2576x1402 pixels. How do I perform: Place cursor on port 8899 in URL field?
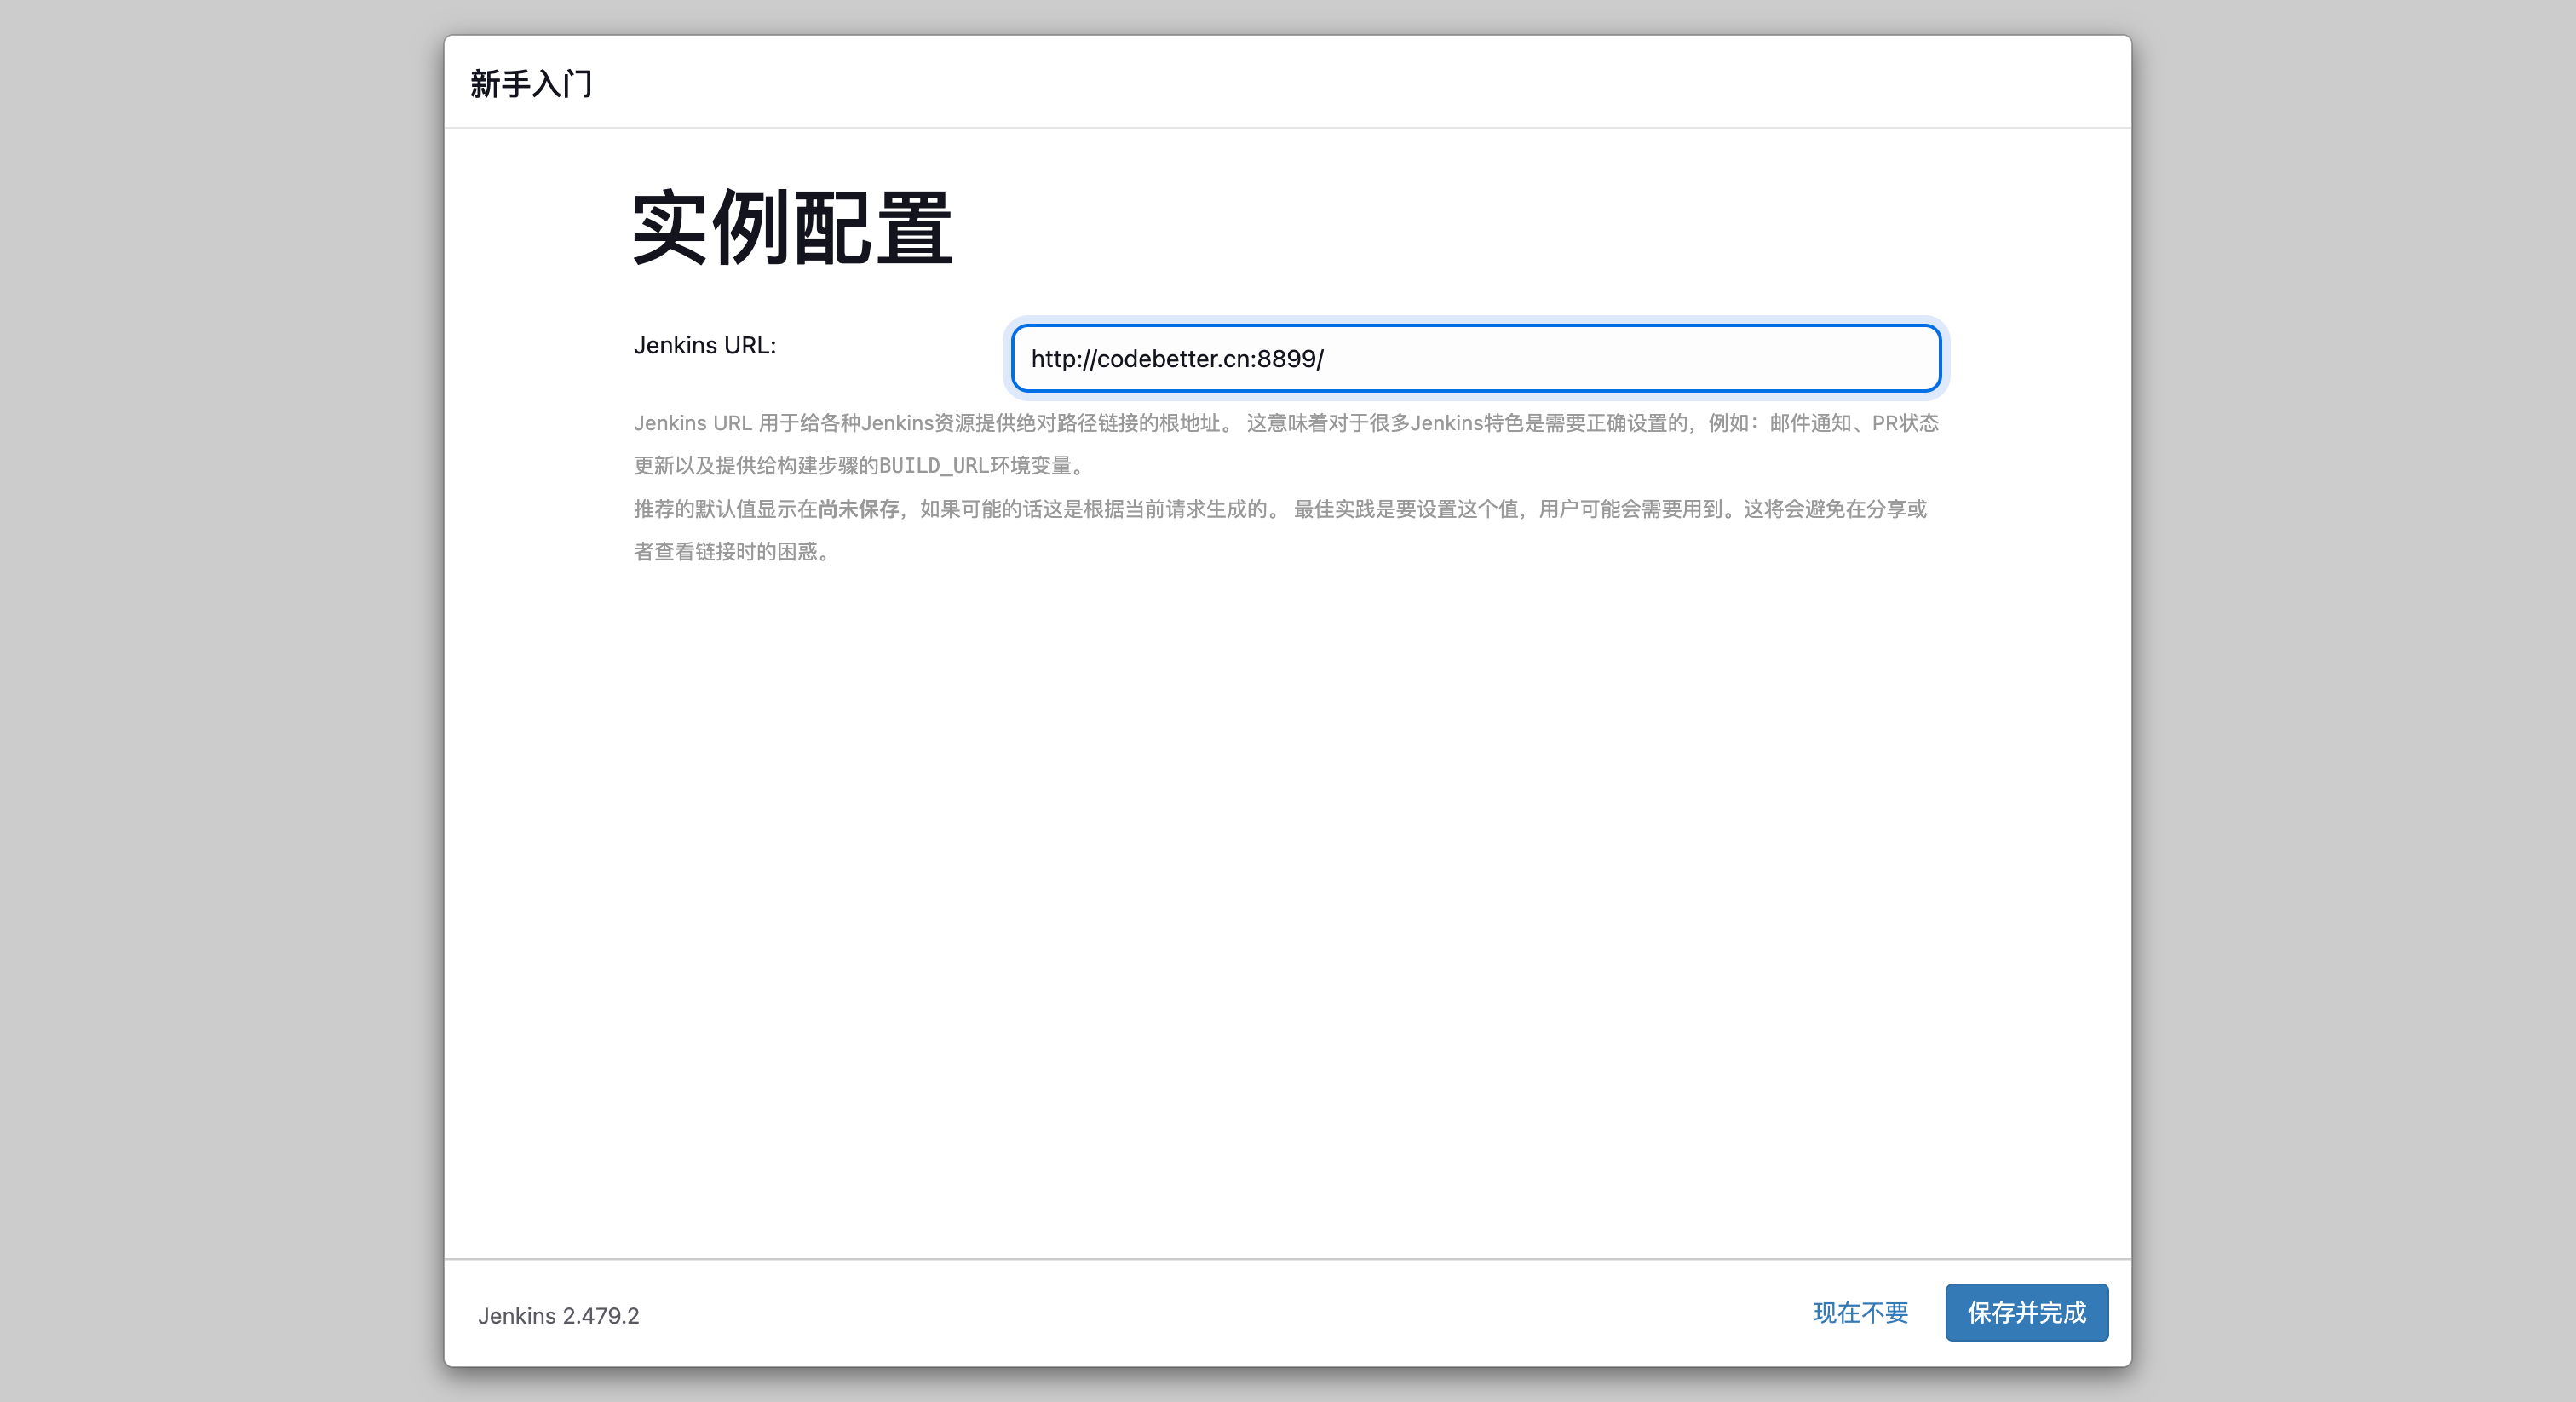pos(1286,359)
